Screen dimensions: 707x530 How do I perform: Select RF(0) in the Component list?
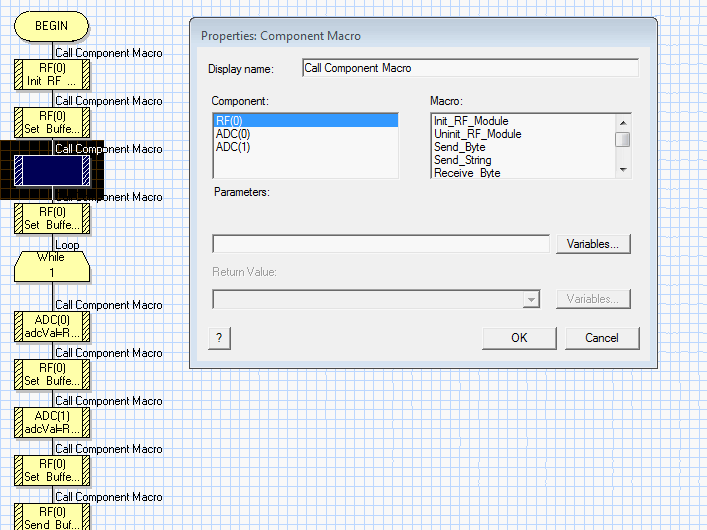[x=306, y=121]
